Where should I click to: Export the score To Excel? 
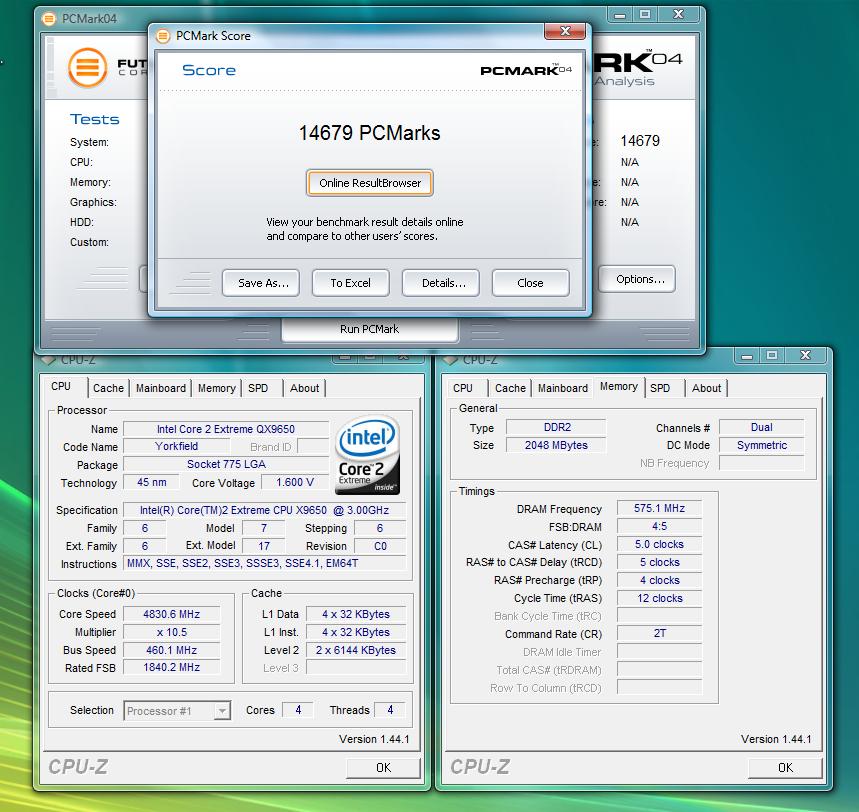coord(351,283)
